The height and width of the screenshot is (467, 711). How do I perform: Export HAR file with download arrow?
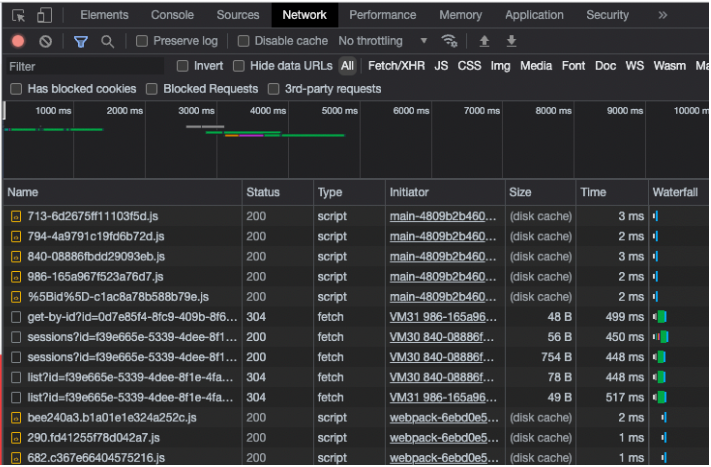(511, 41)
